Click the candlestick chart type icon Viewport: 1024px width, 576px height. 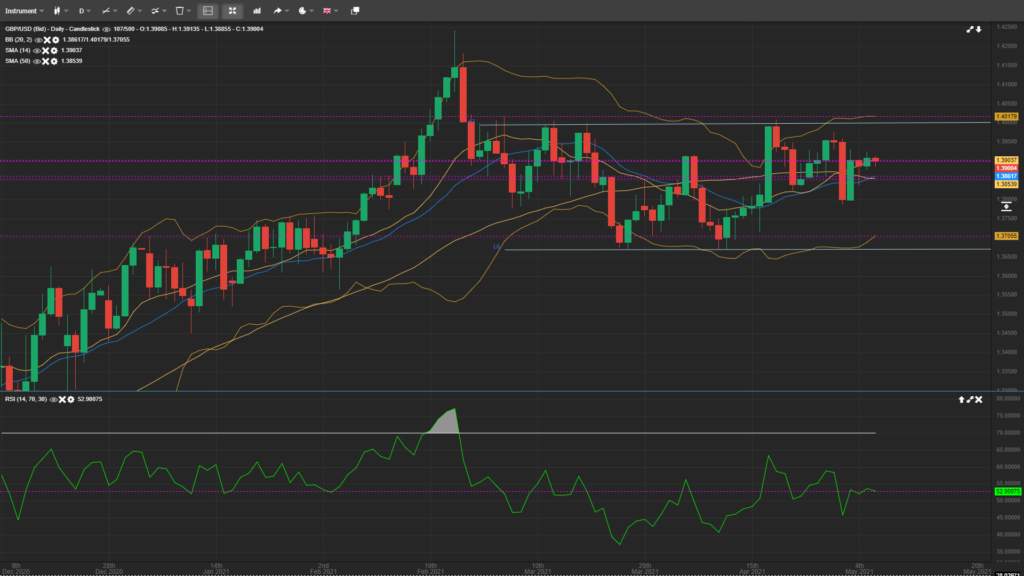click(x=57, y=10)
